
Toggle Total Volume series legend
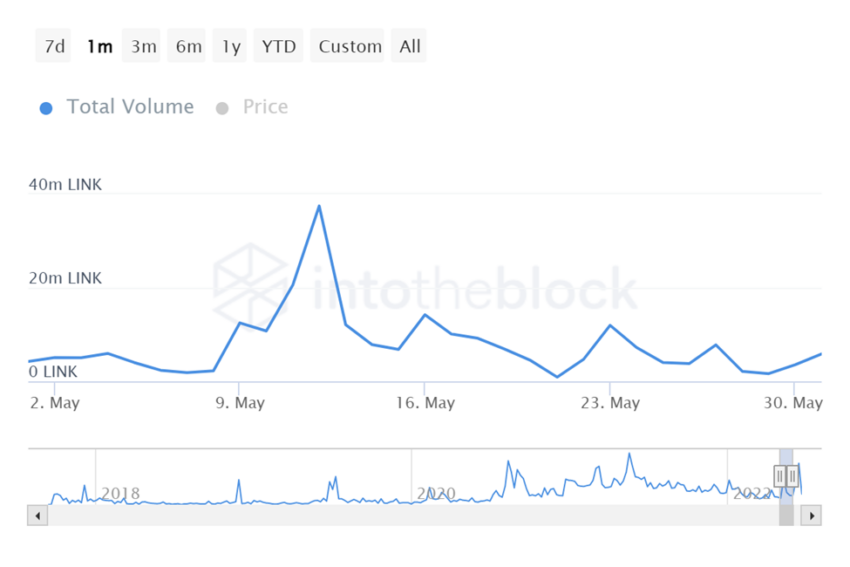tap(130, 107)
